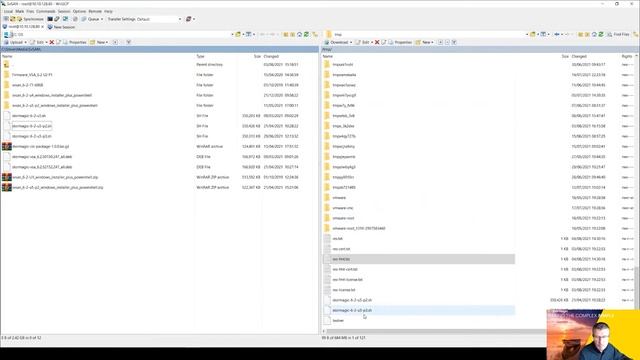Open the Remote menu
The height and width of the screenshot is (360, 640).
tap(95, 11)
